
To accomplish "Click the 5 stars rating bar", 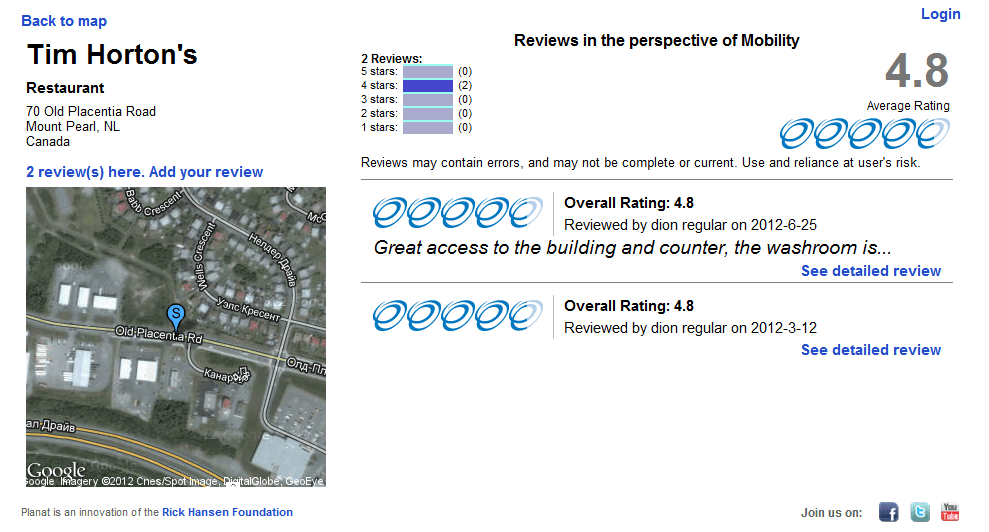I will point(428,72).
